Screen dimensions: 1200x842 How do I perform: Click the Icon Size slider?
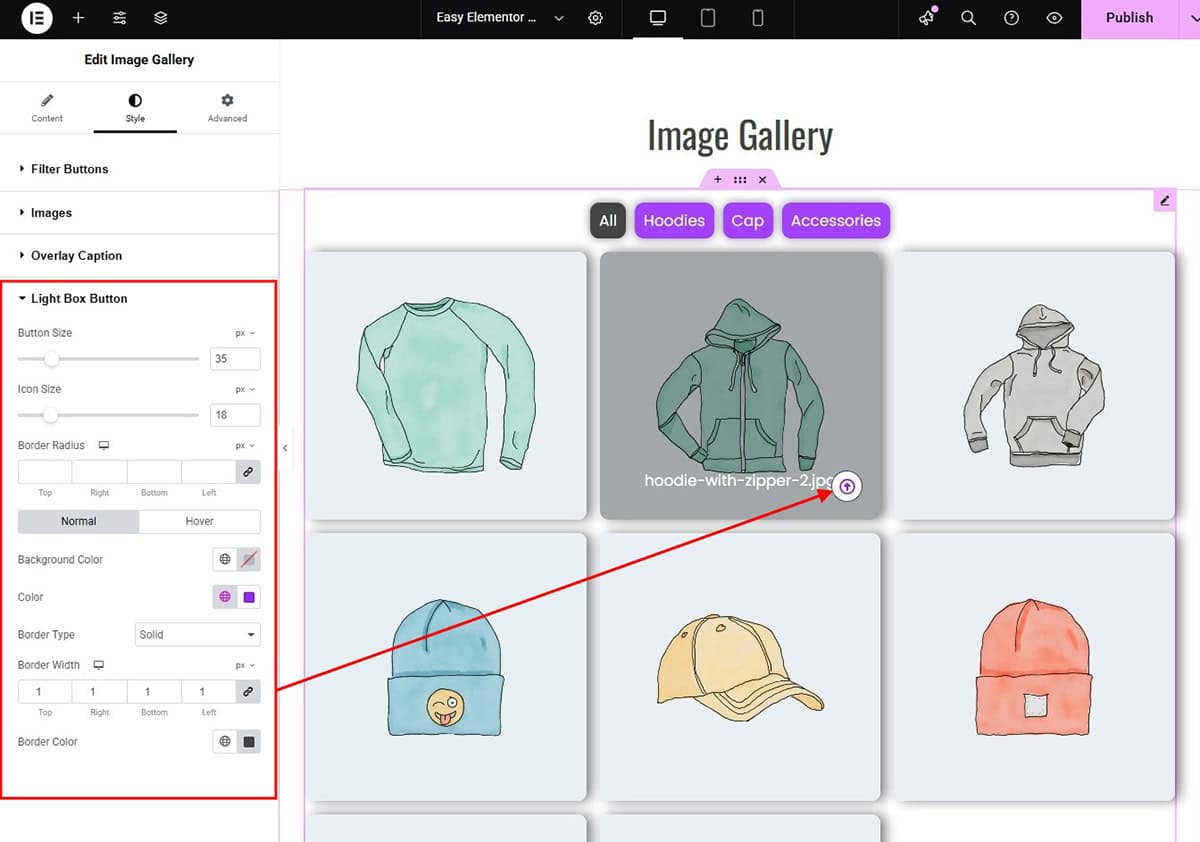click(x=108, y=415)
